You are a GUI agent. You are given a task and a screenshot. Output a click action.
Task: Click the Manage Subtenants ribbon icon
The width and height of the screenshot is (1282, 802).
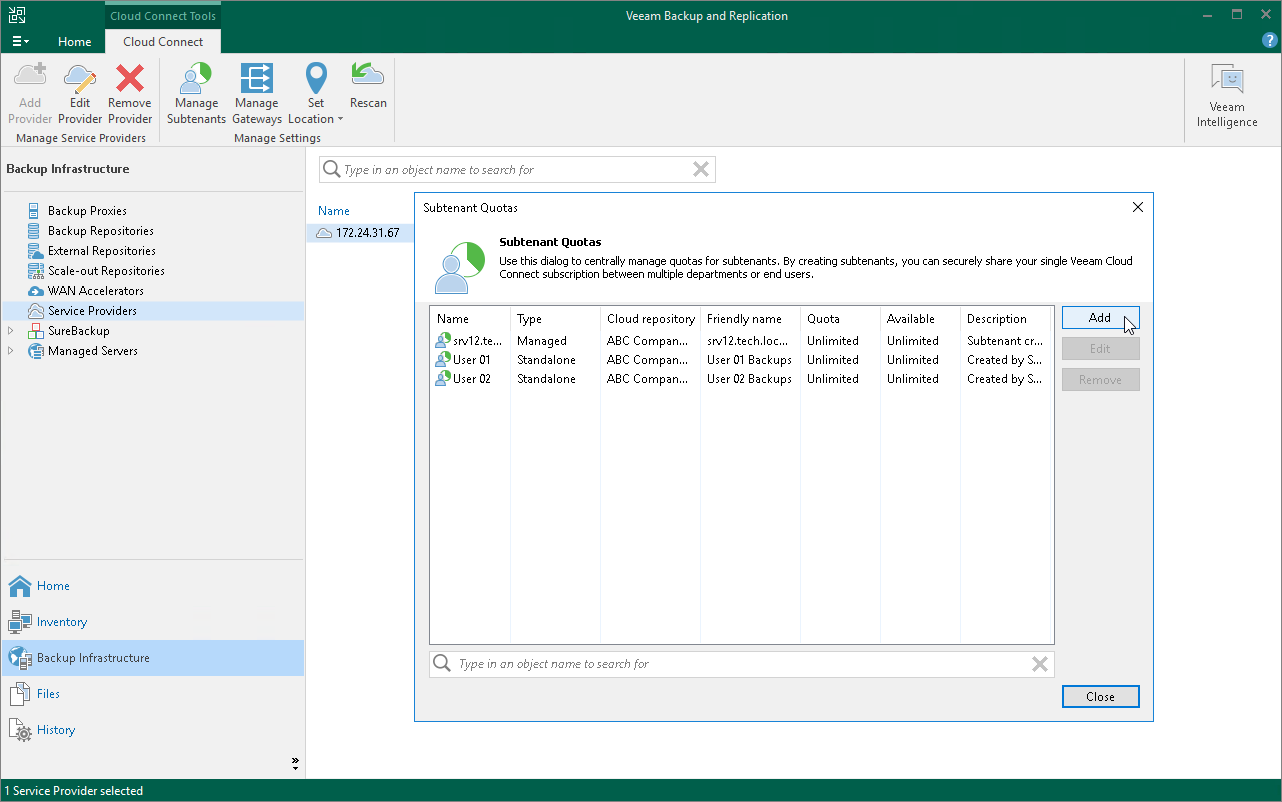point(196,94)
